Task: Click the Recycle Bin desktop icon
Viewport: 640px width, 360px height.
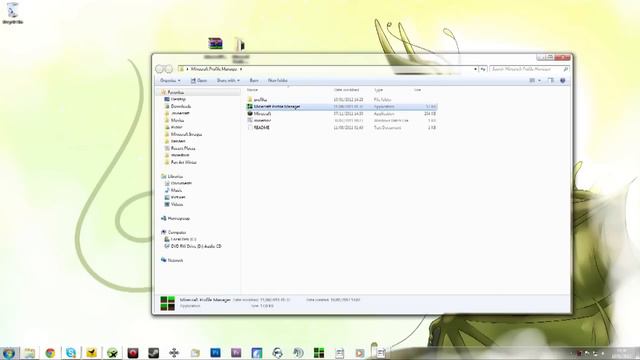Action: 12,12
